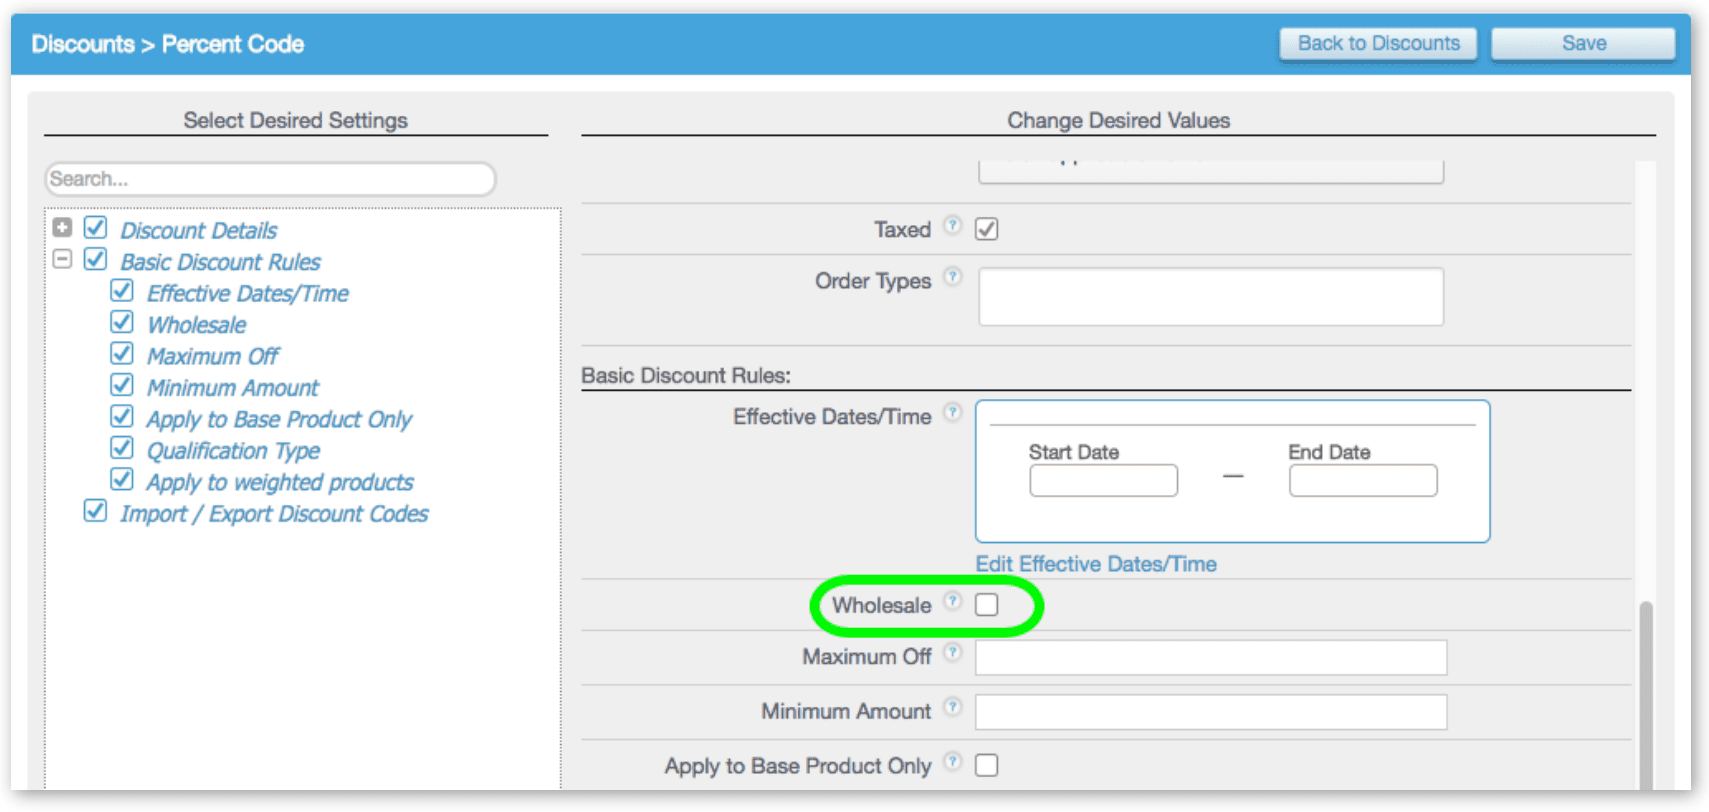Click the End Date input field
Screen dimensions: 1709x812
[1363, 481]
